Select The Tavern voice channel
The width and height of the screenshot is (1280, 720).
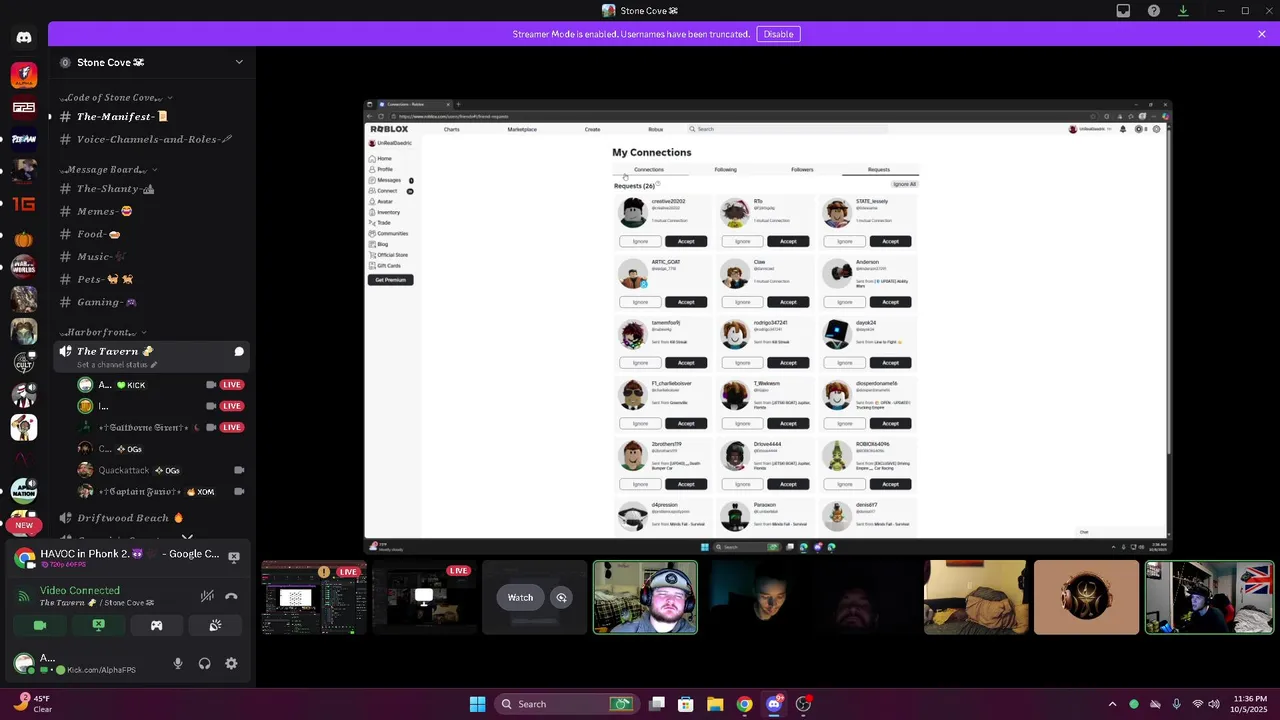tap(150, 356)
